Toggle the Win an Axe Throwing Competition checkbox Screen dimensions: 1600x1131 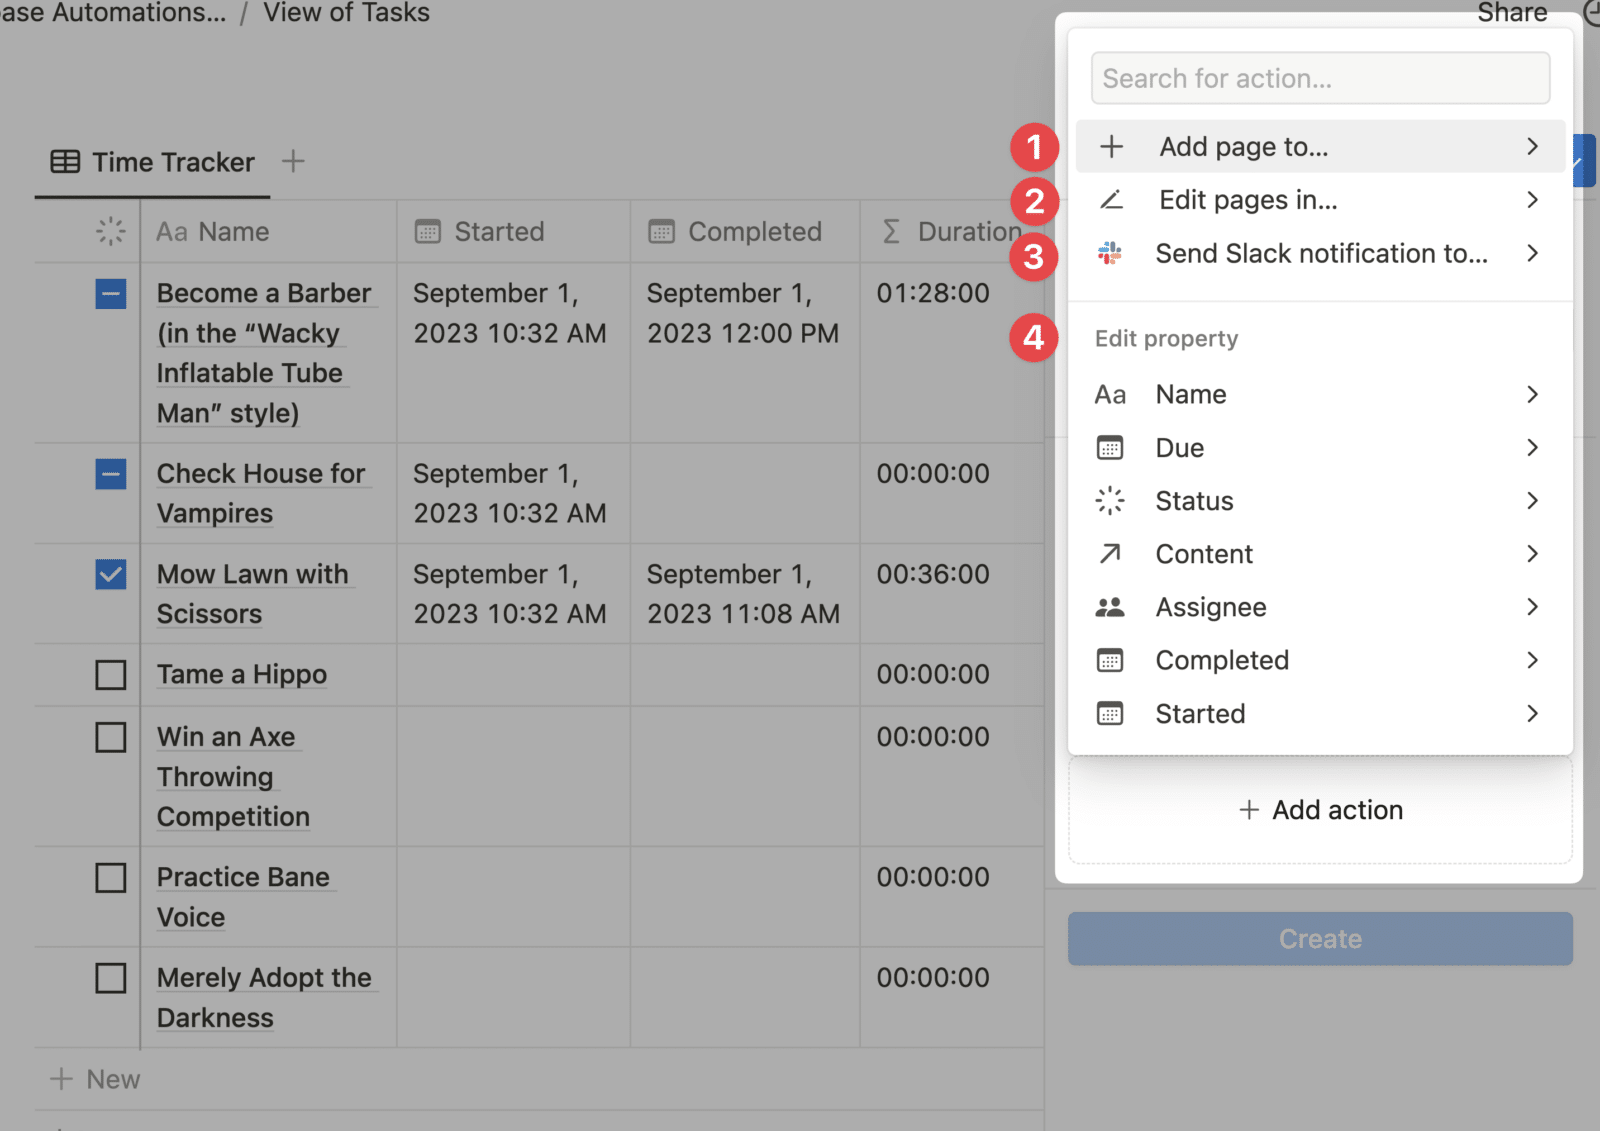tap(110, 737)
